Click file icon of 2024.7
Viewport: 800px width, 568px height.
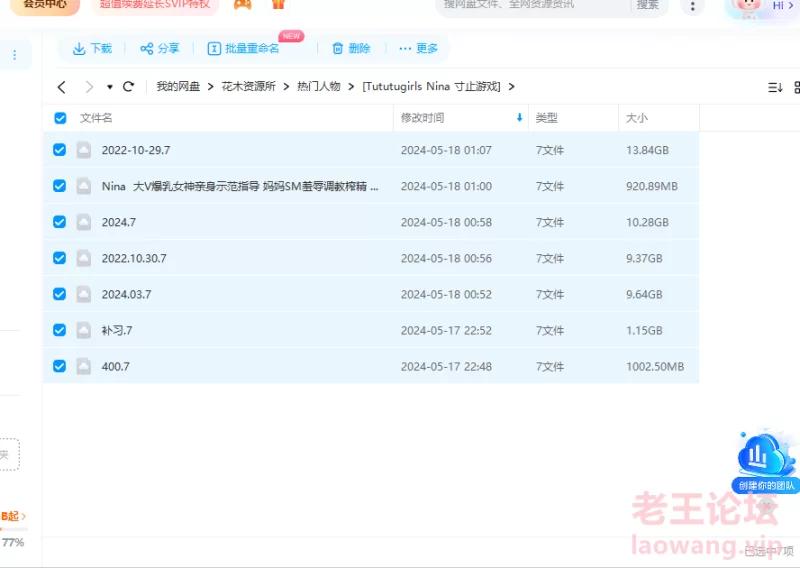coord(84,222)
